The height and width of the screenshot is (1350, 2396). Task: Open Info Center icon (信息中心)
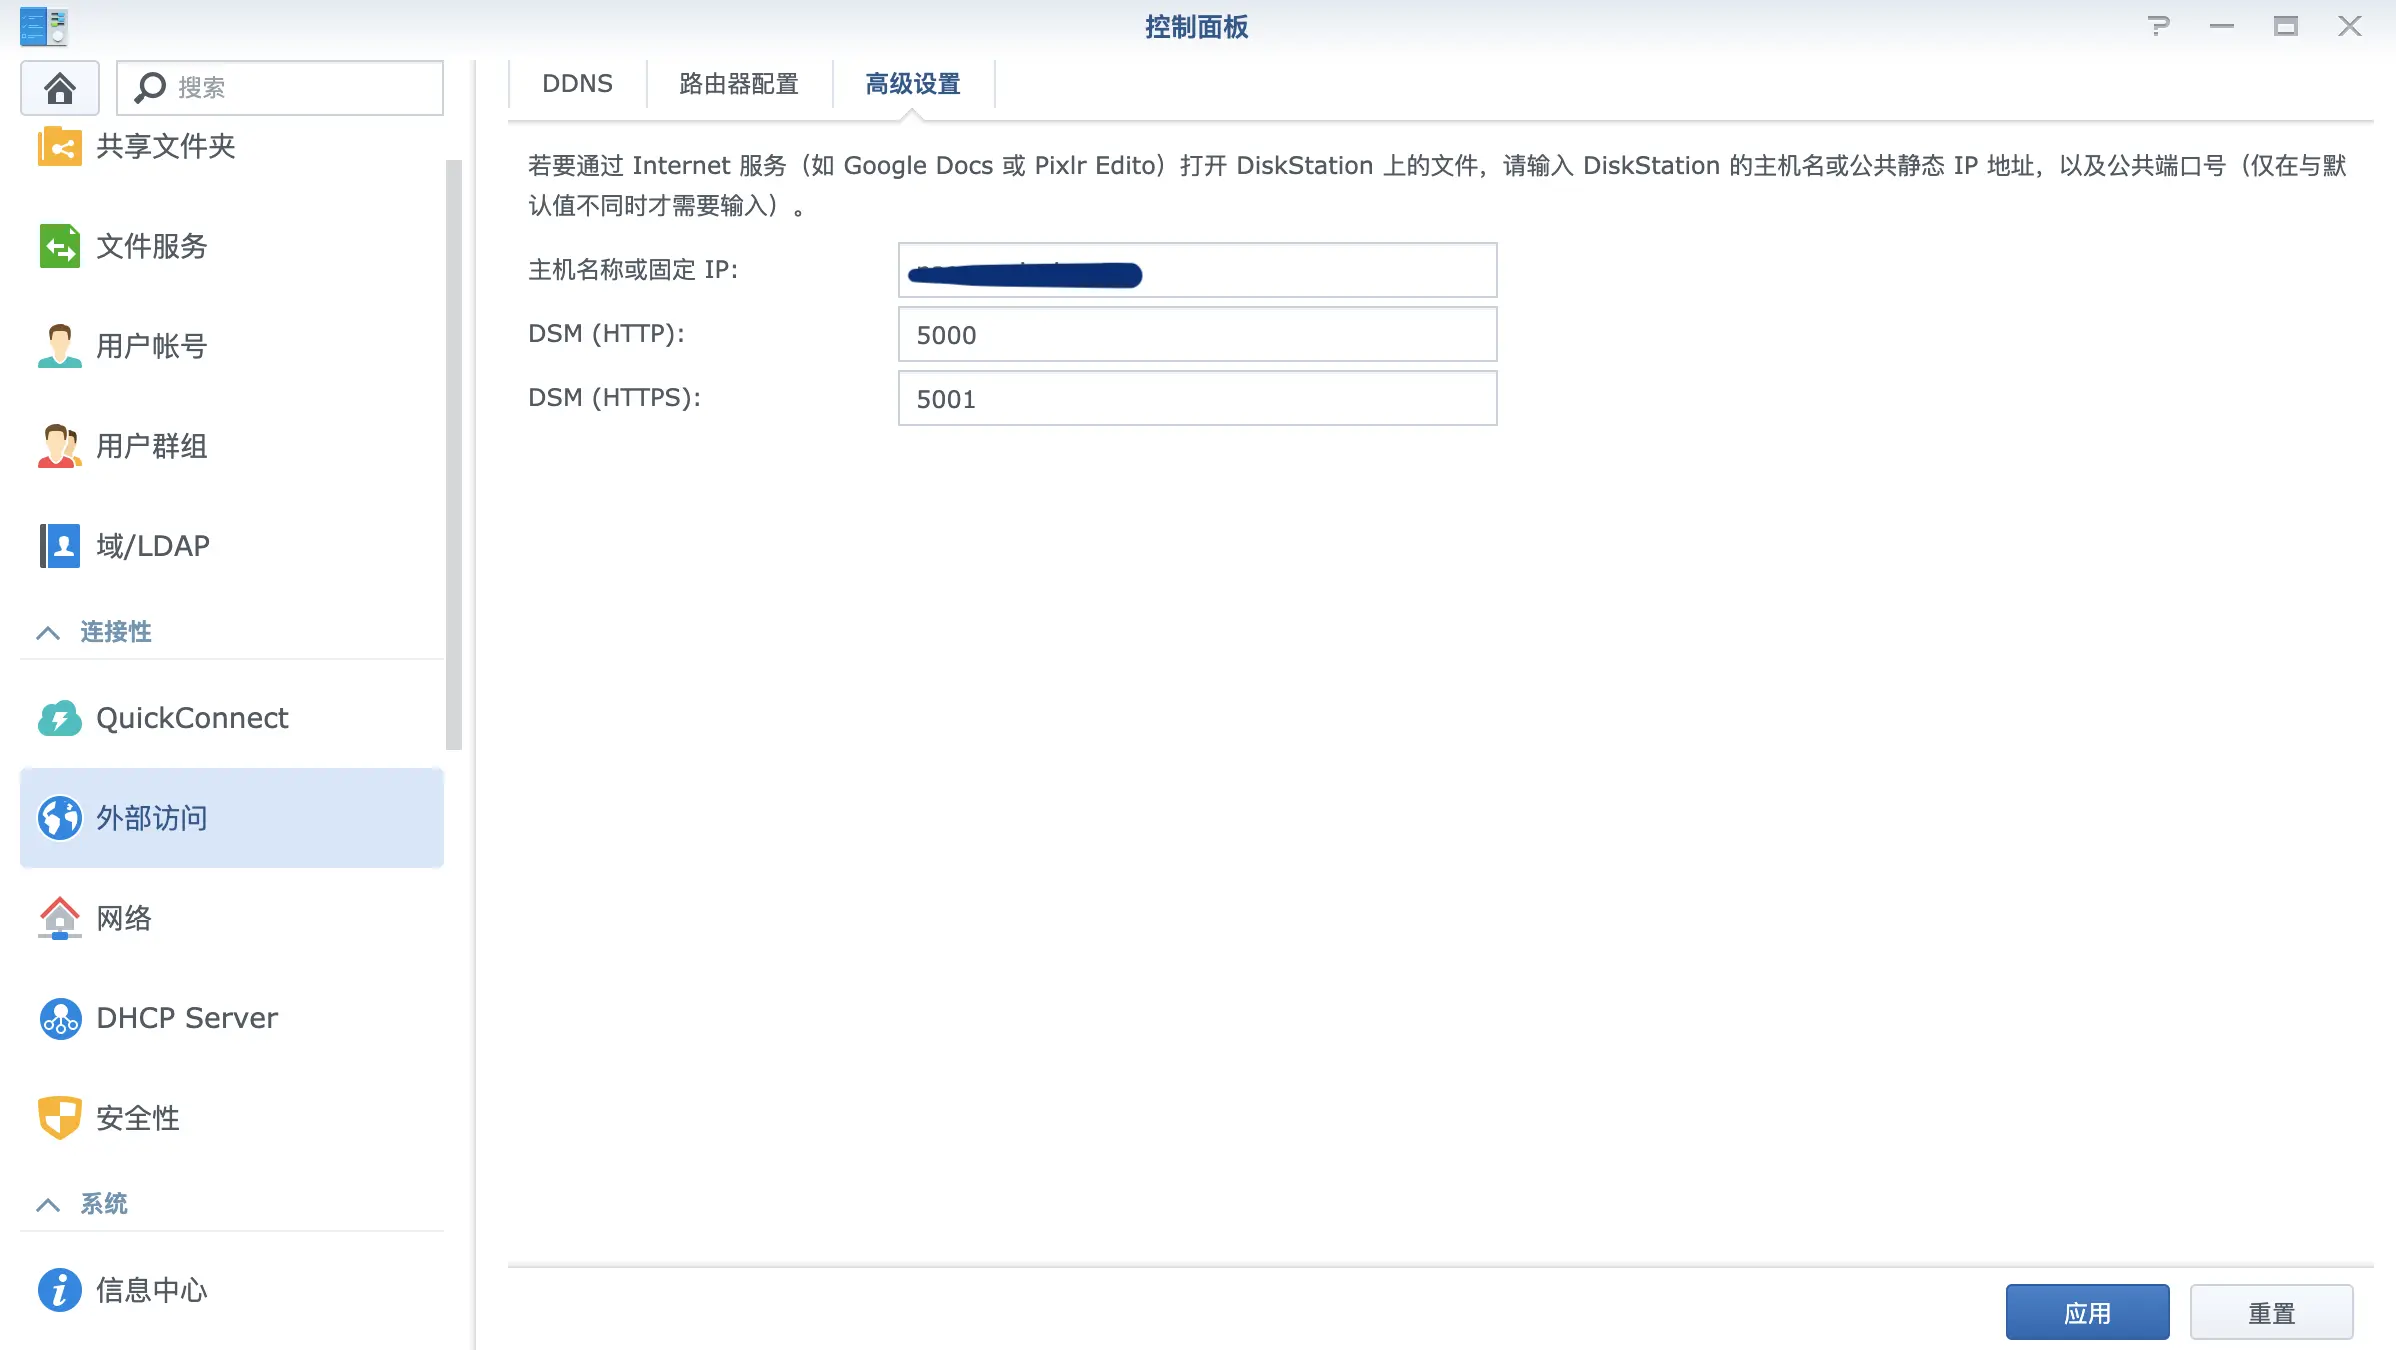[x=60, y=1290]
